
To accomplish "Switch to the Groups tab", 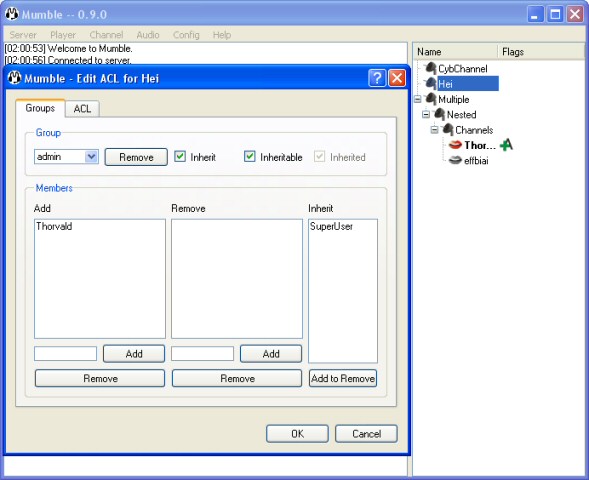I will click(x=40, y=108).
